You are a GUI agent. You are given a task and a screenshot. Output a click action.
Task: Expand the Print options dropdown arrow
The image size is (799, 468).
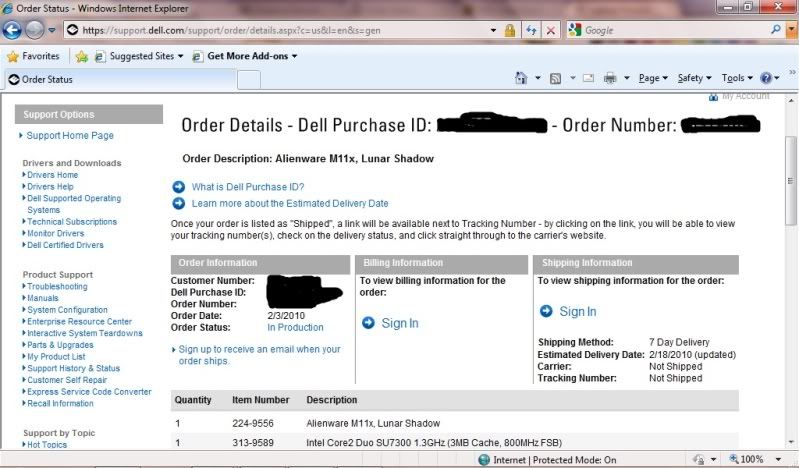(x=627, y=78)
